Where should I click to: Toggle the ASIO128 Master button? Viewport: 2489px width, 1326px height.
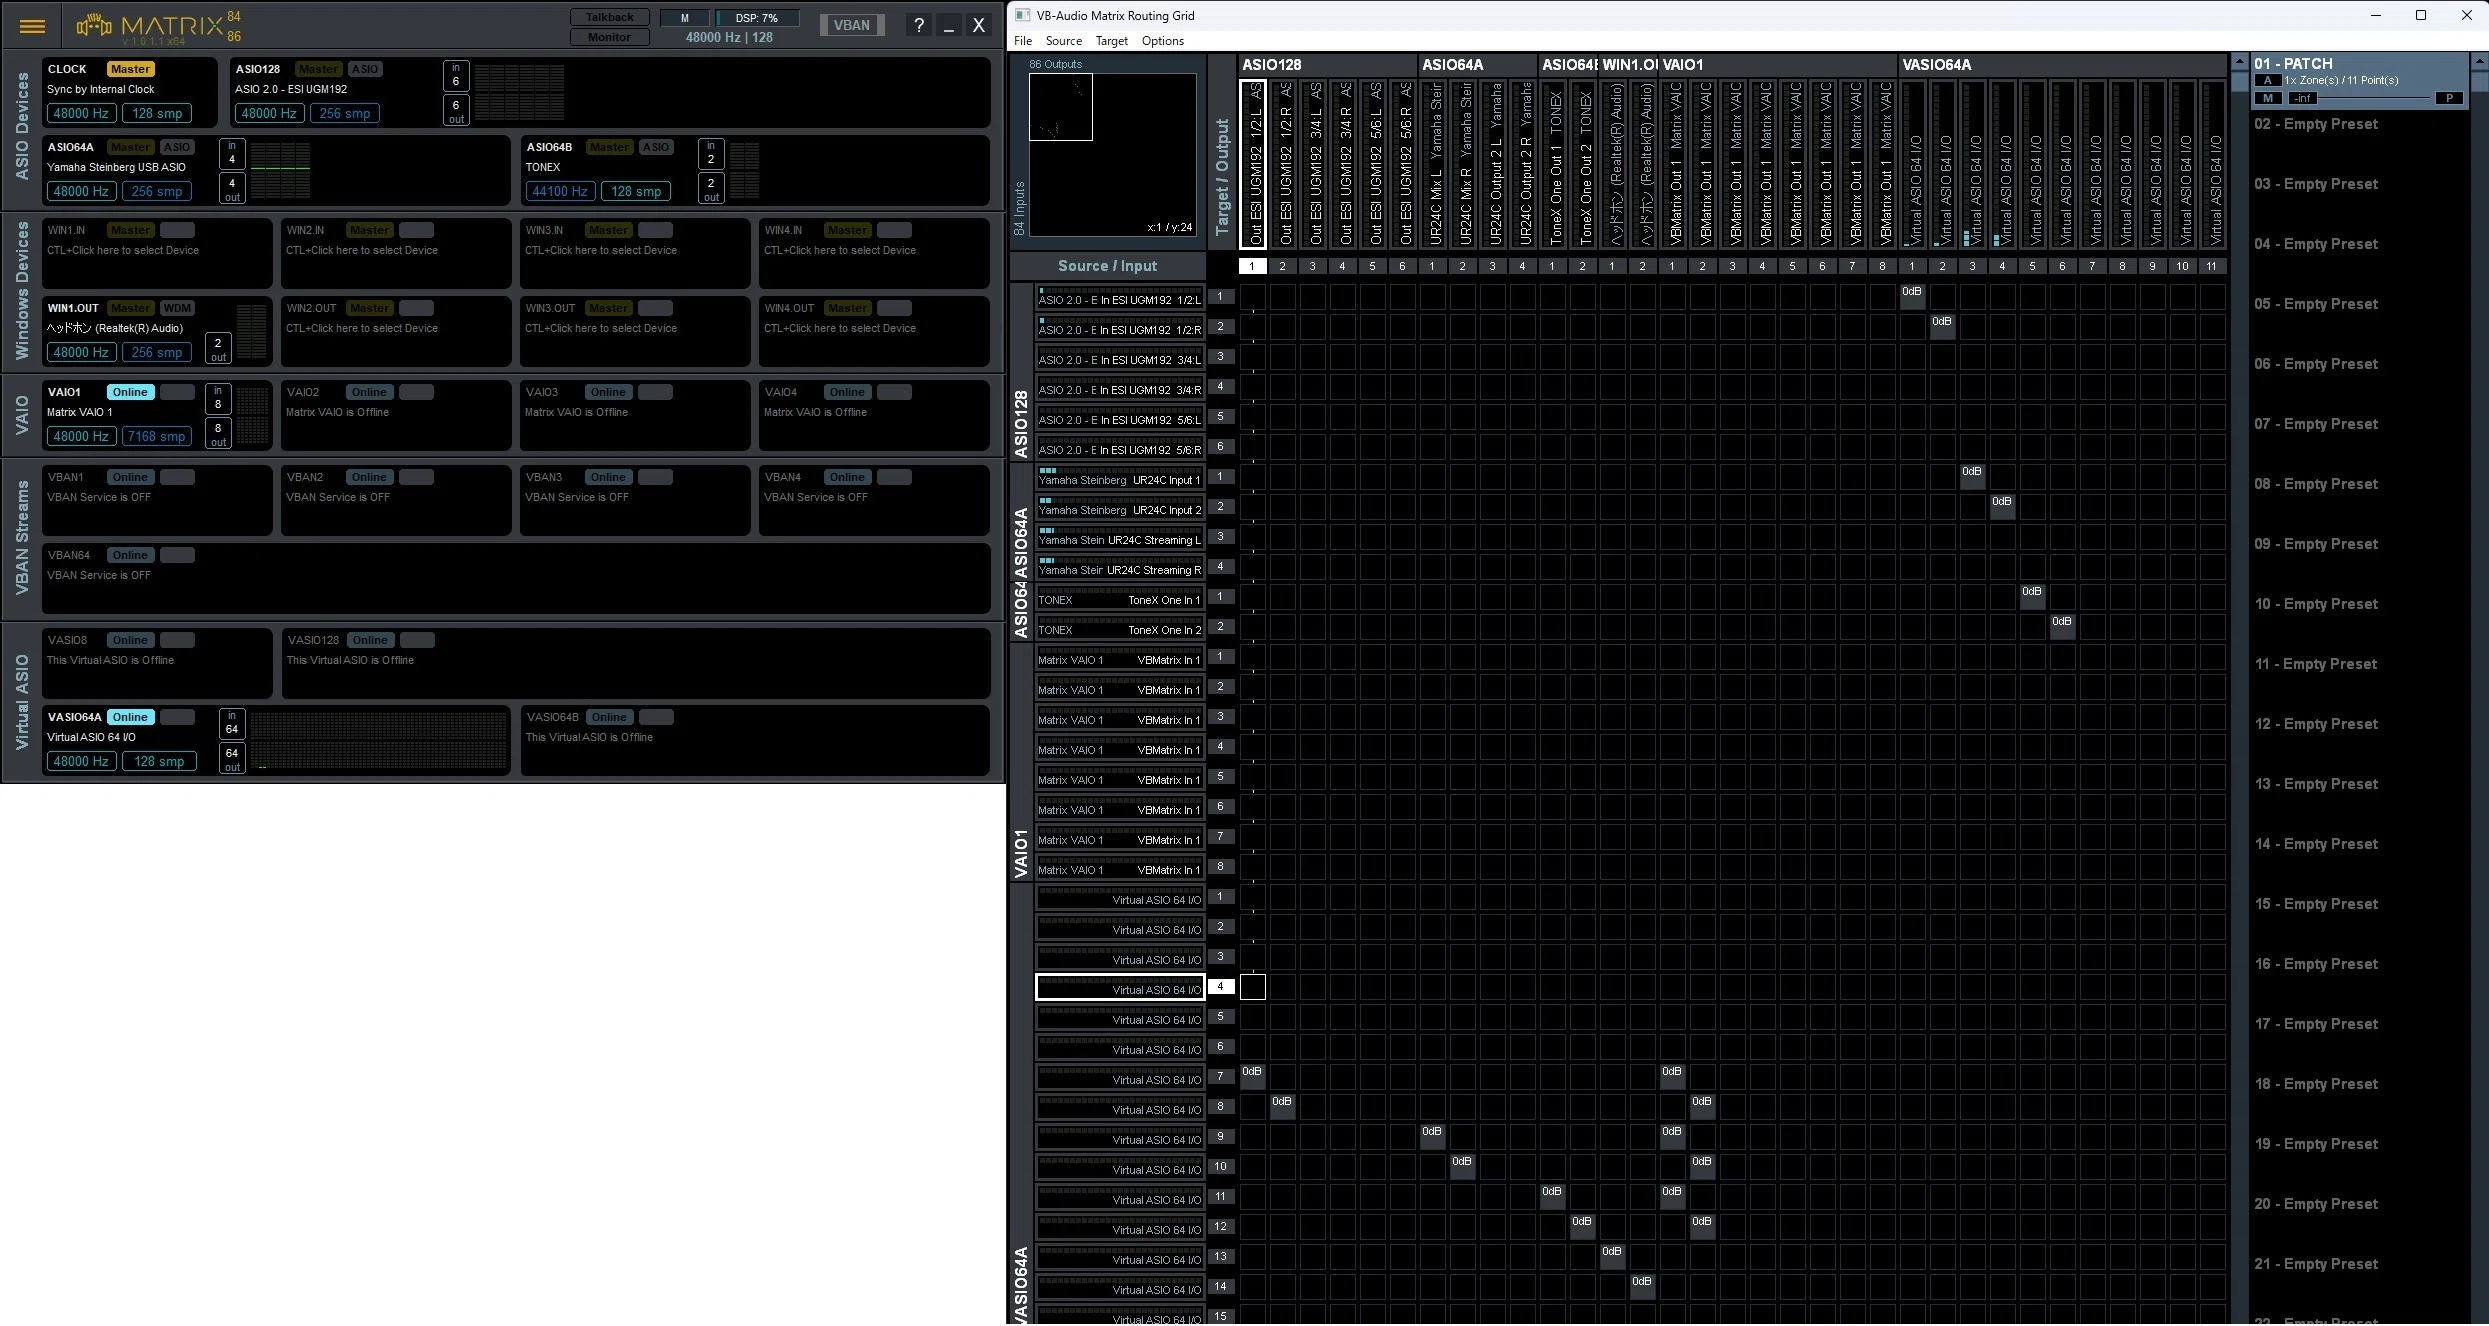tap(318, 69)
